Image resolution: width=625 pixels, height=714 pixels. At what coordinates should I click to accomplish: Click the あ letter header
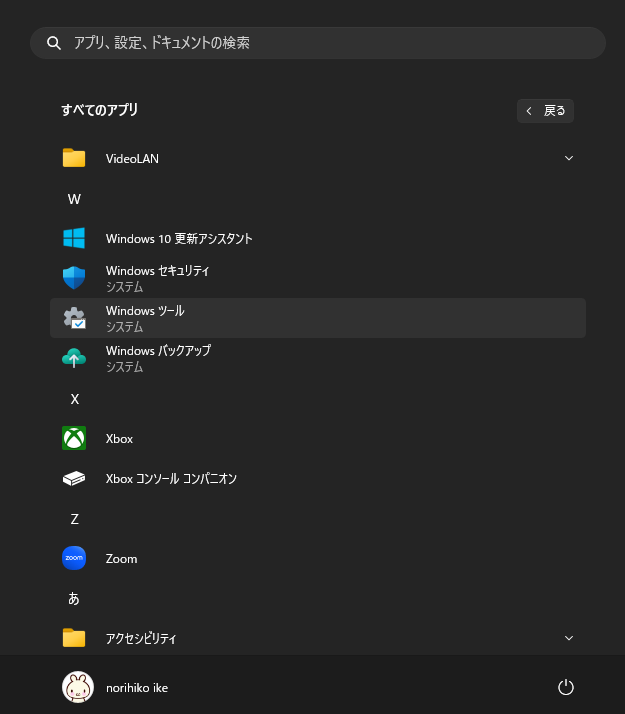74,598
